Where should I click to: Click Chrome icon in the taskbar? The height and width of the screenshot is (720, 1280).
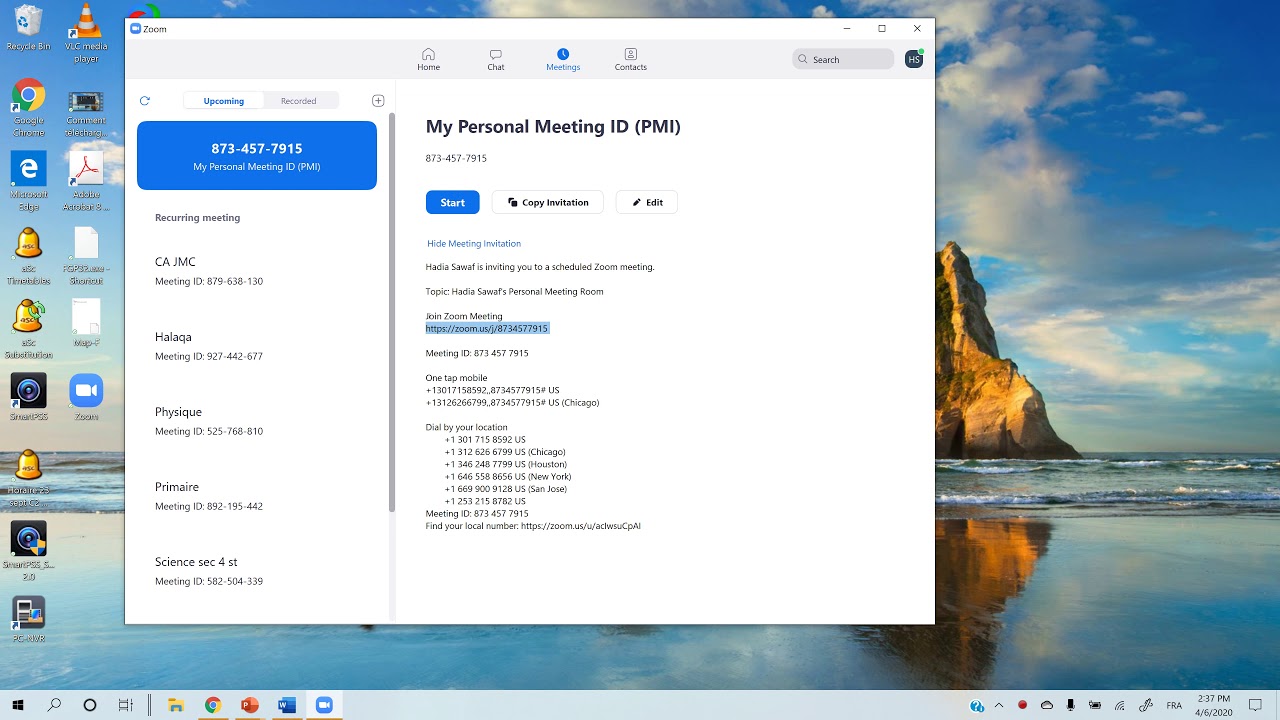point(213,705)
